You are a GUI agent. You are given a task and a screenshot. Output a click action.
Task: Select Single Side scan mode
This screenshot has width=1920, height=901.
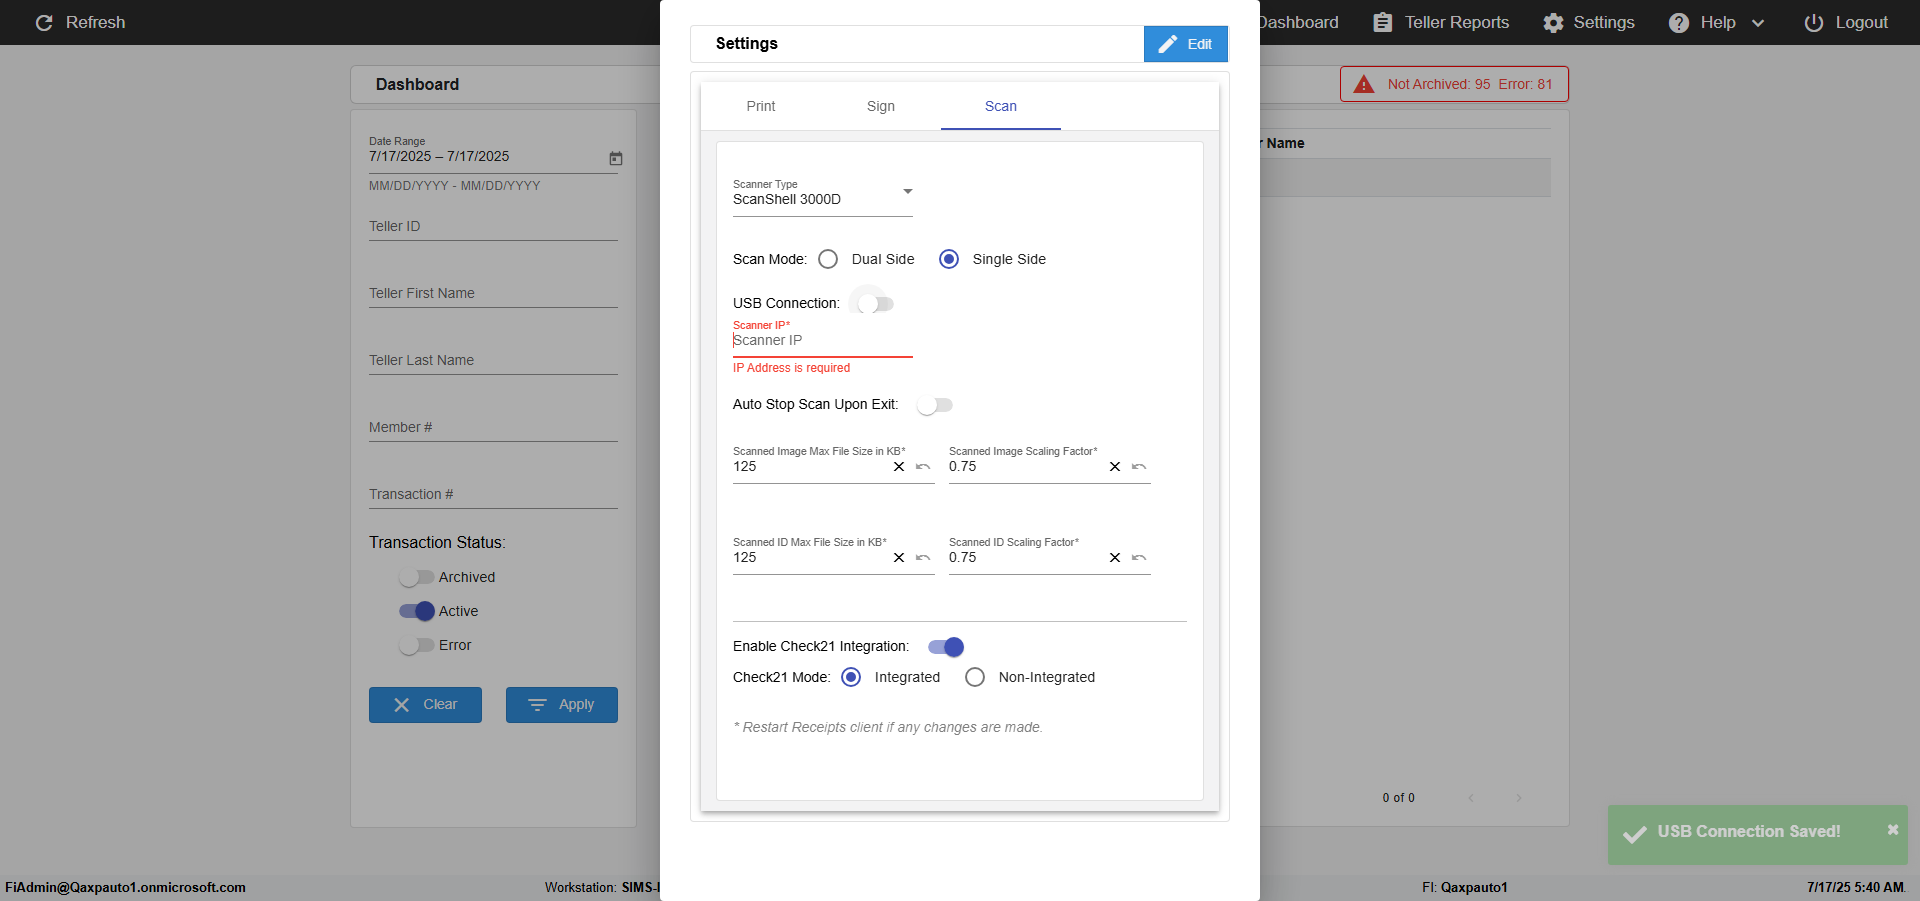point(949,259)
